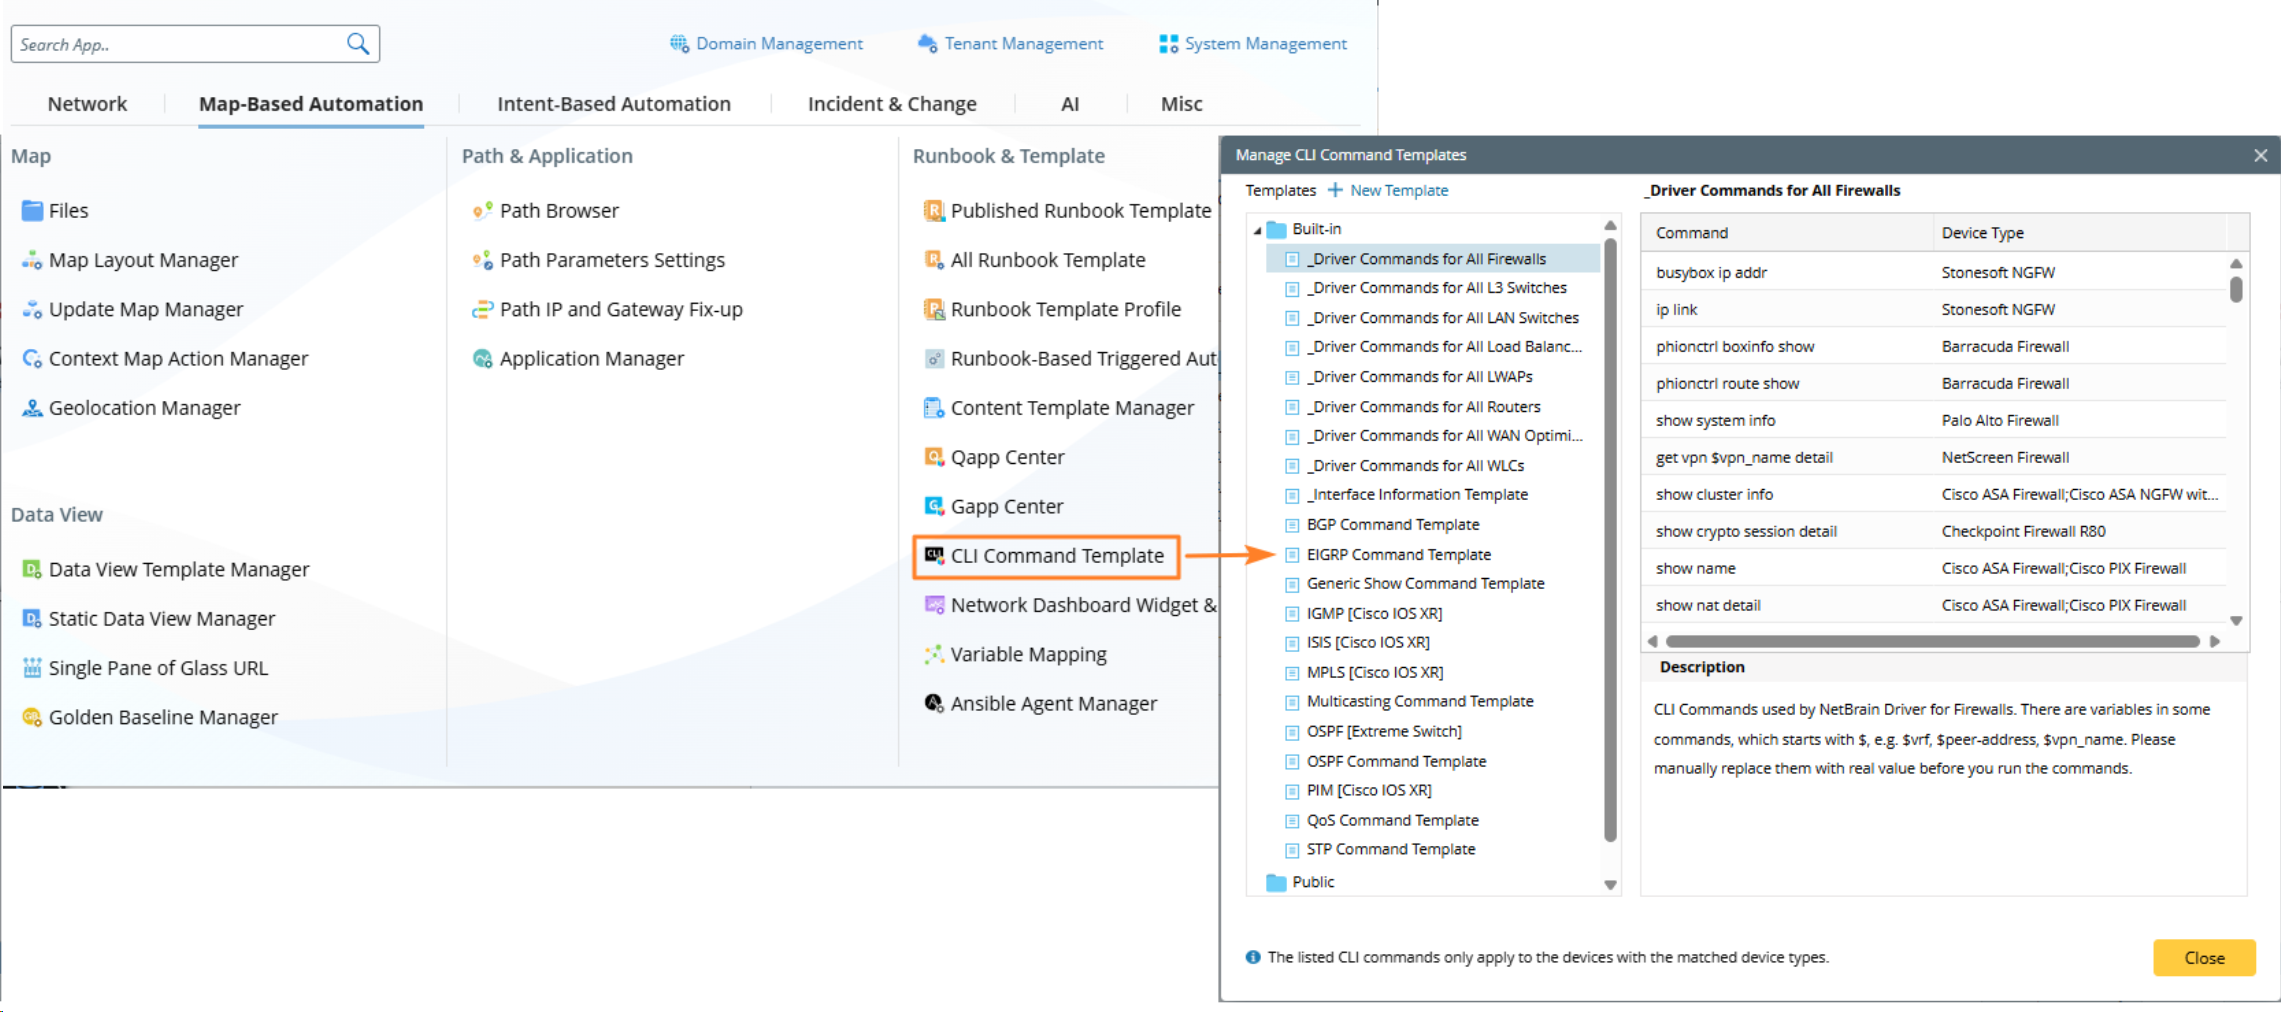Click the search magnifier icon
2281x1012 pixels.
(x=357, y=44)
